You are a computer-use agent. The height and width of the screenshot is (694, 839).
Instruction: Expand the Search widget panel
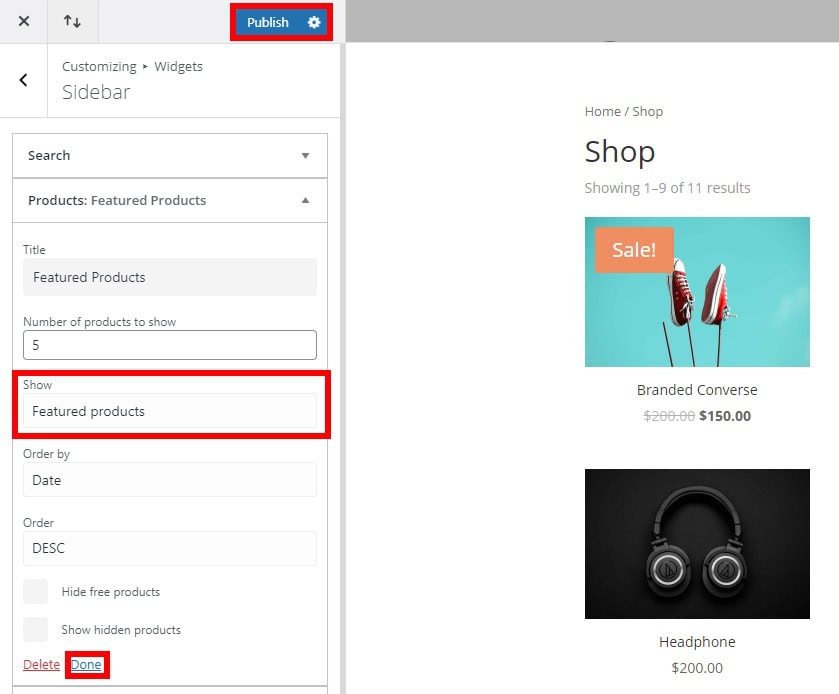pos(169,155)
